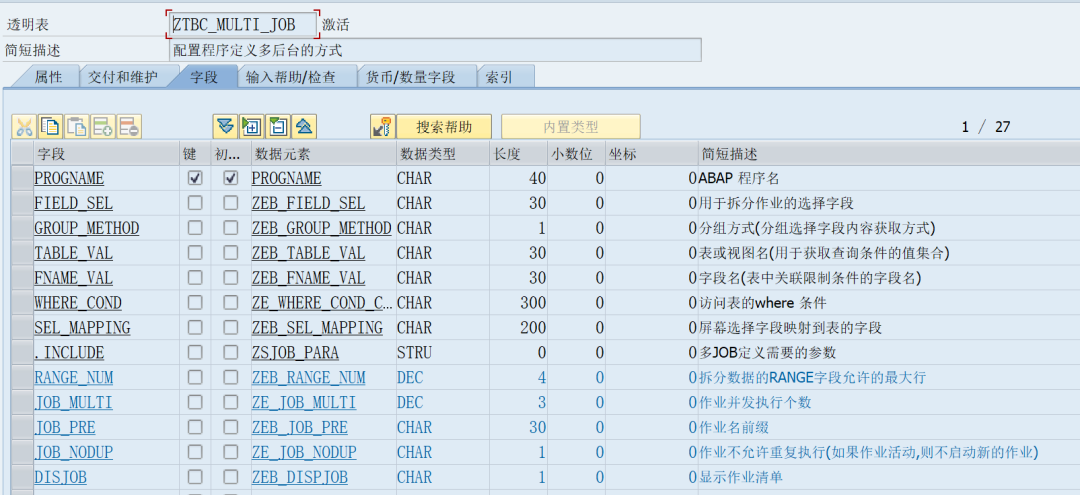Click the 数据类型 column header
The height and width of the screenshot is (495, 1080).
[x=443, y=154]
